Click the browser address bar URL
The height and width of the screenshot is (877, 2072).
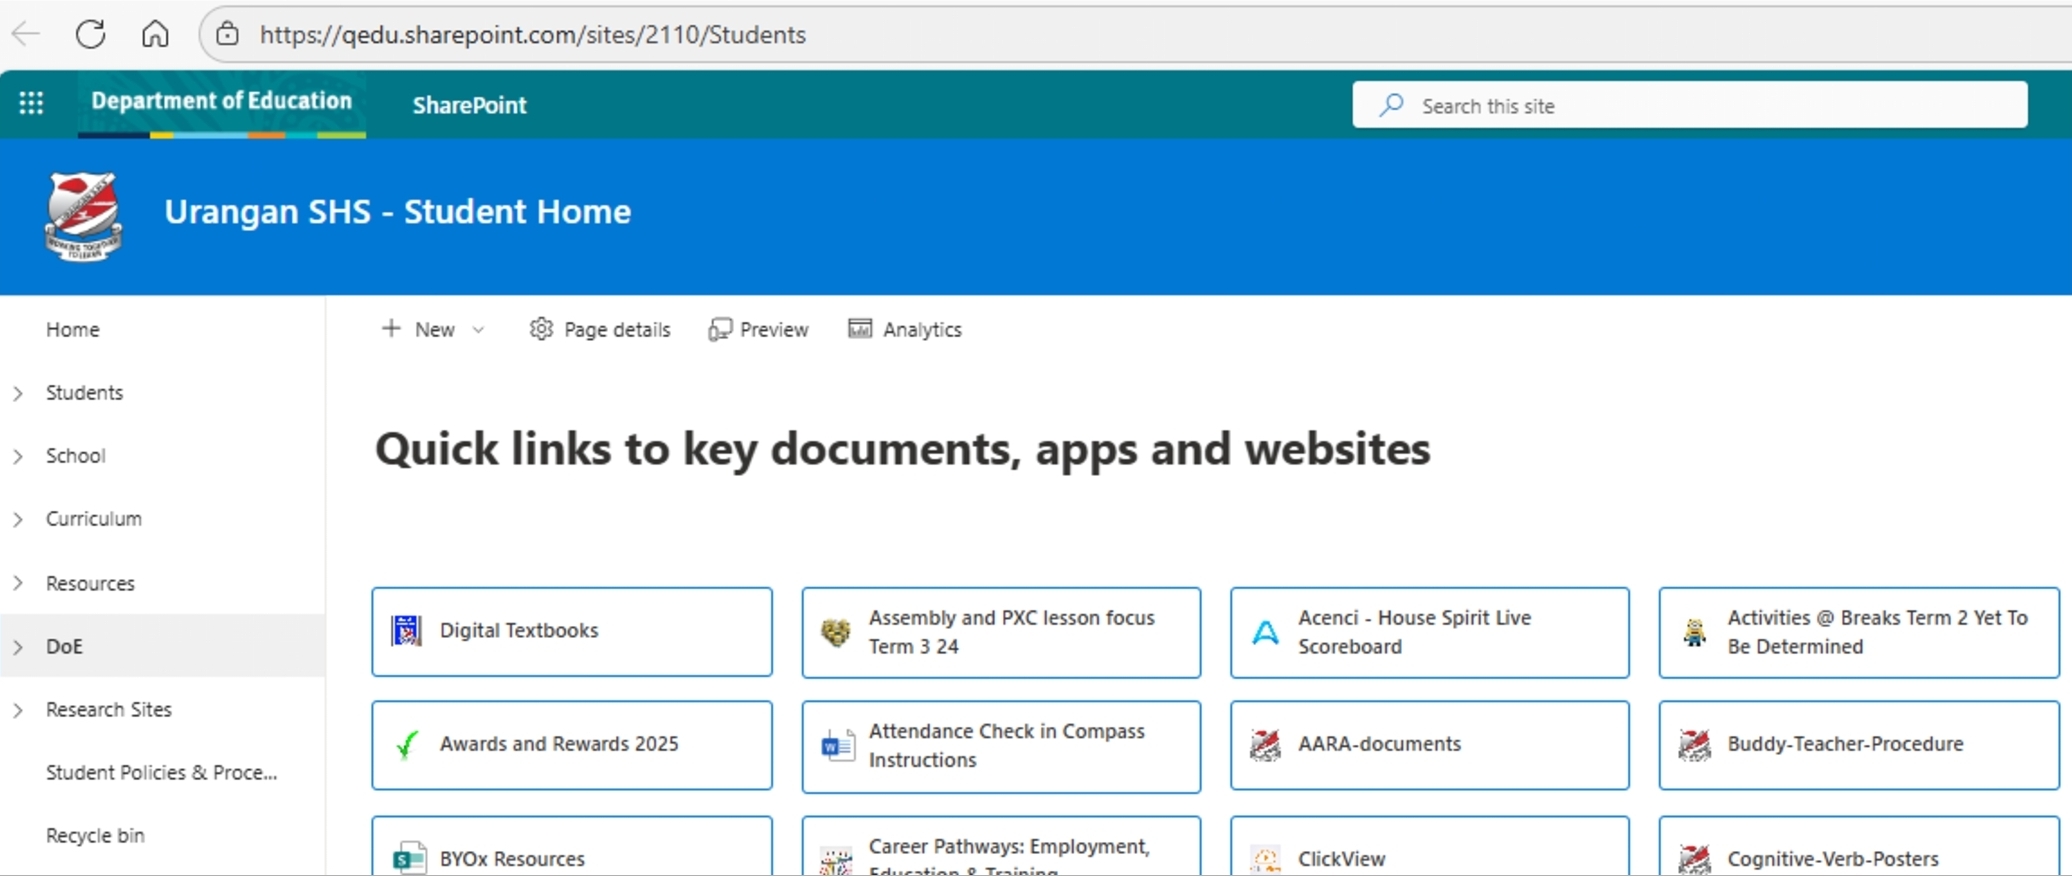click(532, 34)
